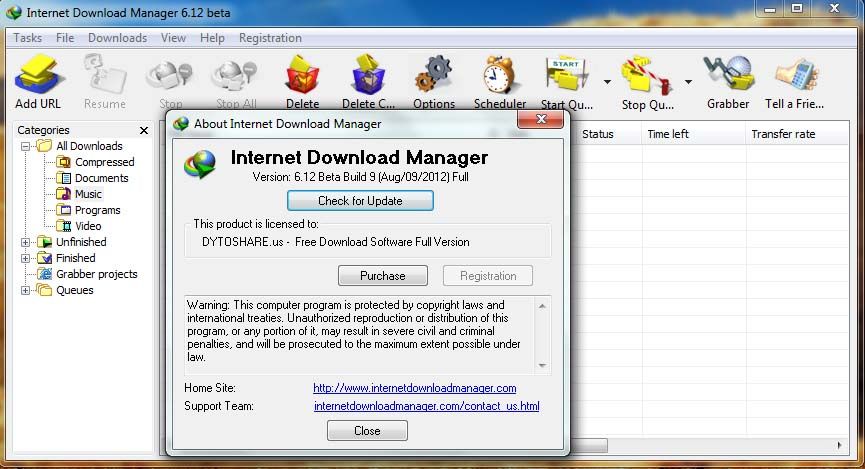The width and height of the screenshot is (865, 469).
Task: Click the Queues folder icon
Action: click(45, 290)
